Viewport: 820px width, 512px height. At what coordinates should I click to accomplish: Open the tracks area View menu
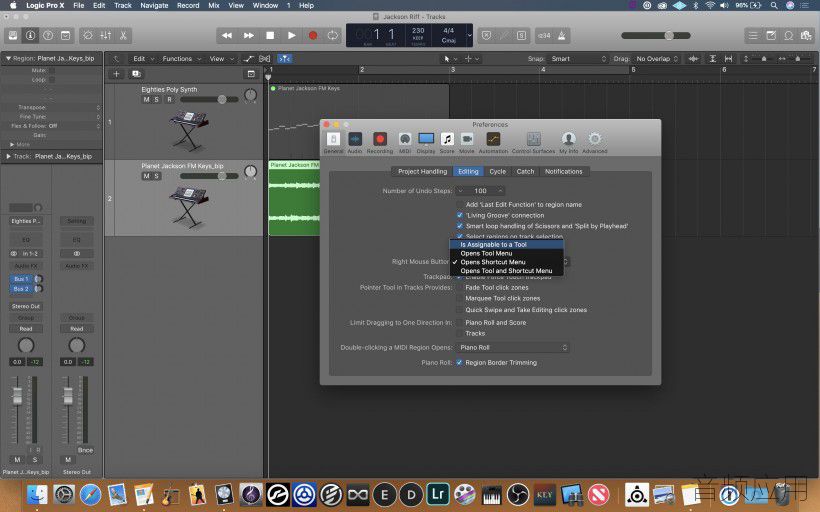(x=221, y=59)
